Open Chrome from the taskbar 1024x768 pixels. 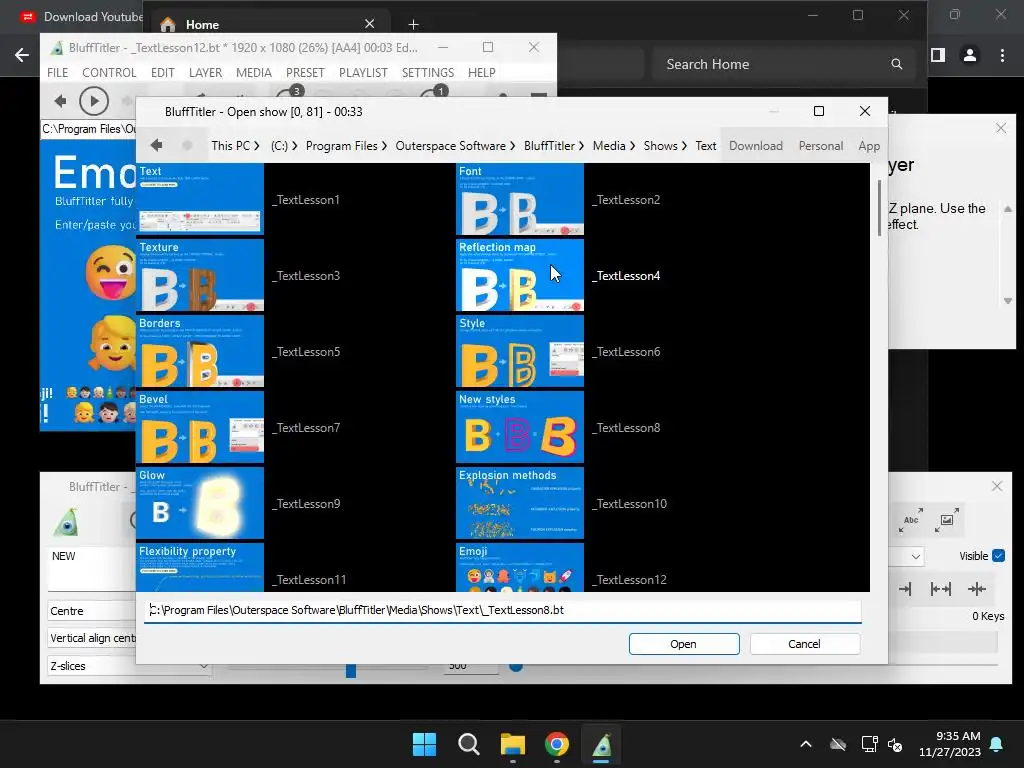pyautogui.click(x=557, y=744)
